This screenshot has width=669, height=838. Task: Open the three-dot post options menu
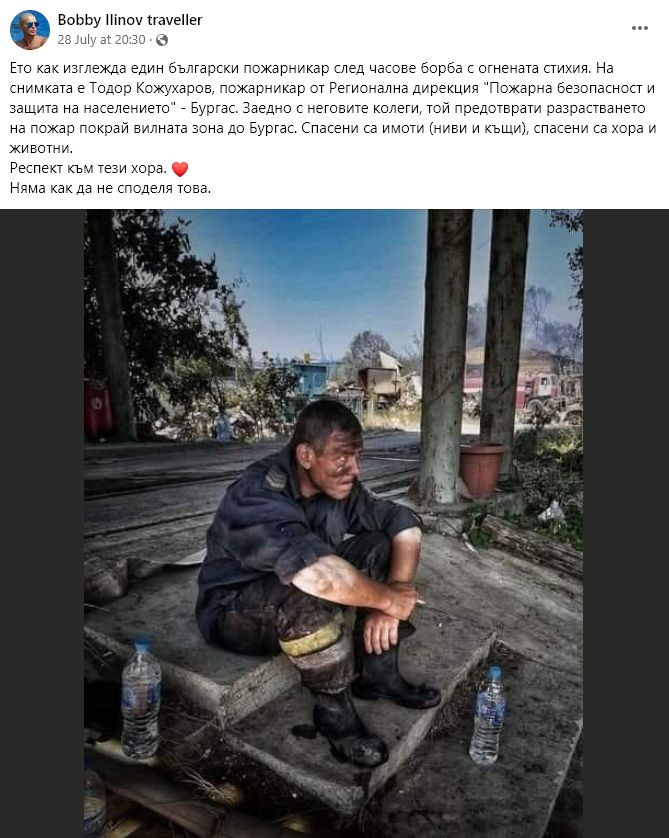(640, 28)
